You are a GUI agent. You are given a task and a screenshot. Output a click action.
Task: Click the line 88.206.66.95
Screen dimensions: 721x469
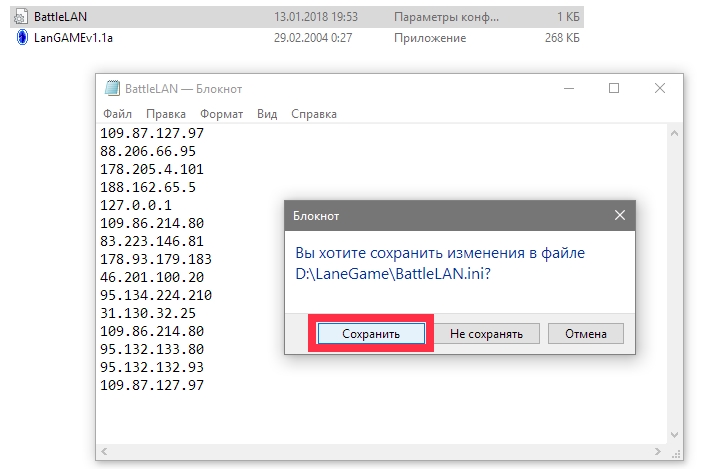point(148,151)
